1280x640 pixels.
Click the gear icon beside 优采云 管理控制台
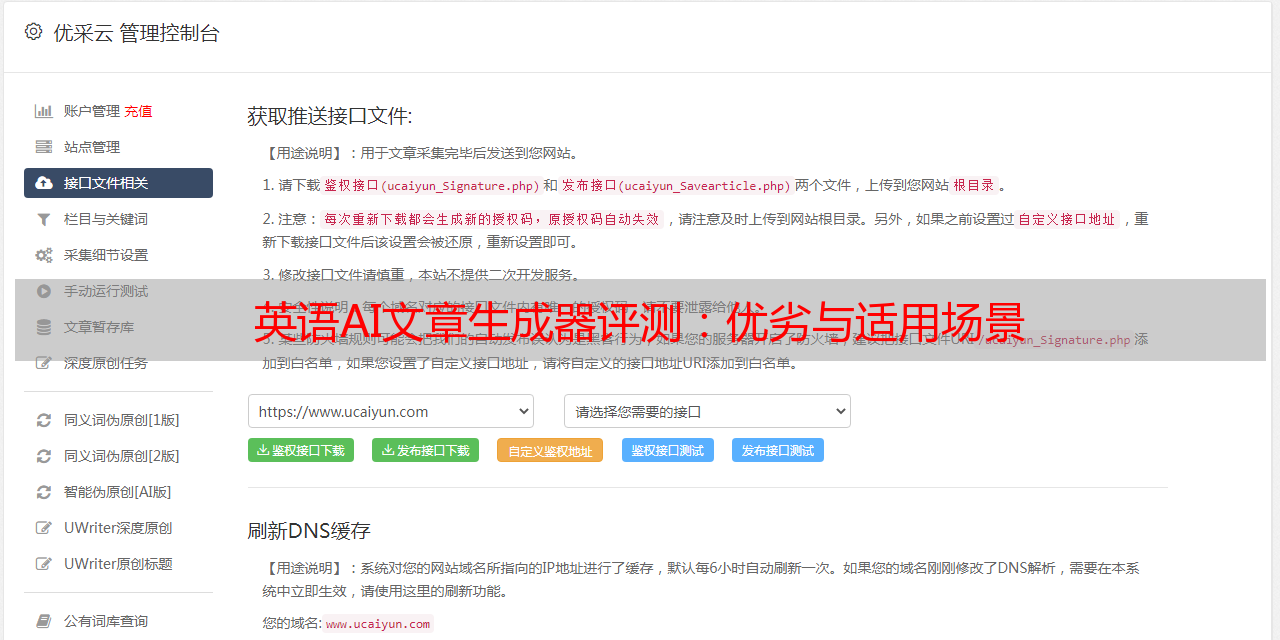tap(33, 32)
